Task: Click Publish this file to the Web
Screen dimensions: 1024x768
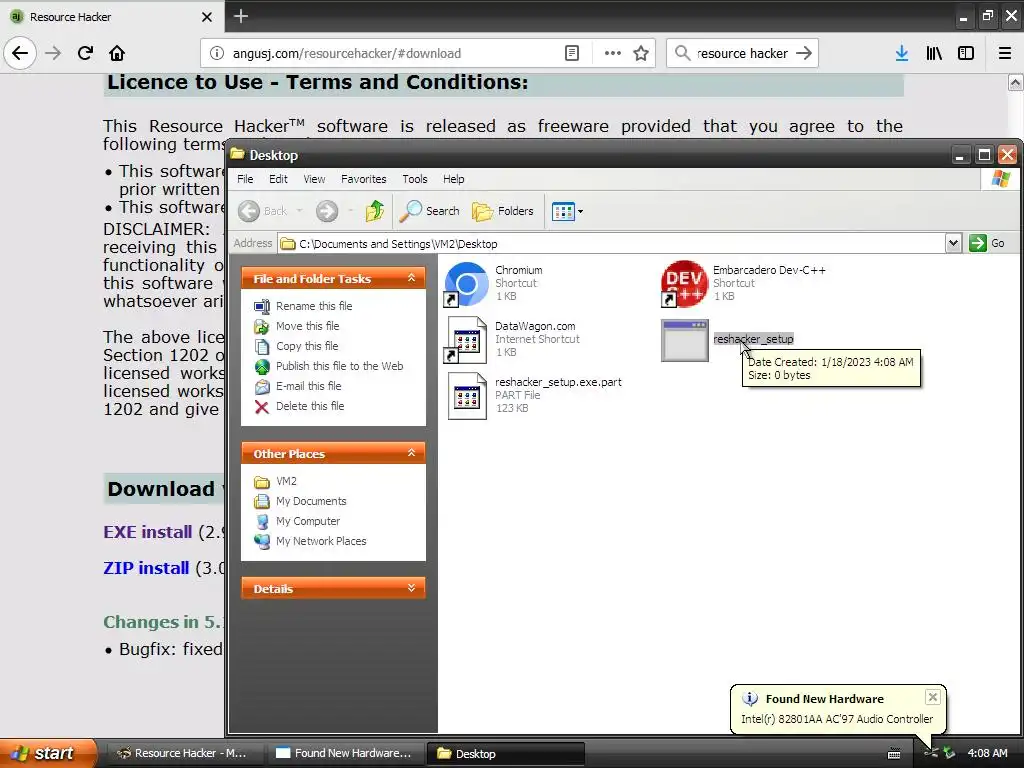Action: (328, 366)
